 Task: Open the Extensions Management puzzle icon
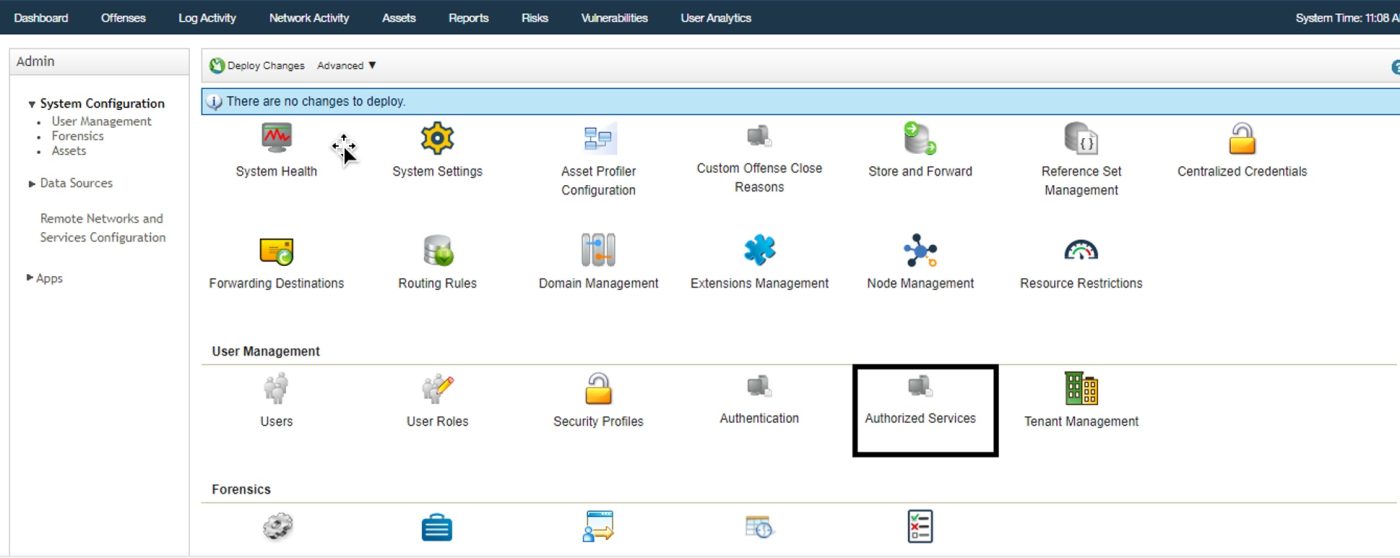[759, 250]
